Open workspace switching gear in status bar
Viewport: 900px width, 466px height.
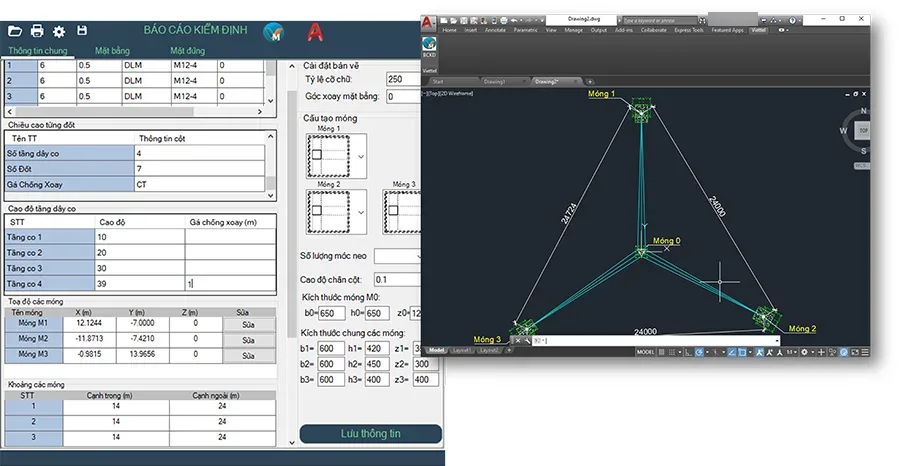pos(805,352)
